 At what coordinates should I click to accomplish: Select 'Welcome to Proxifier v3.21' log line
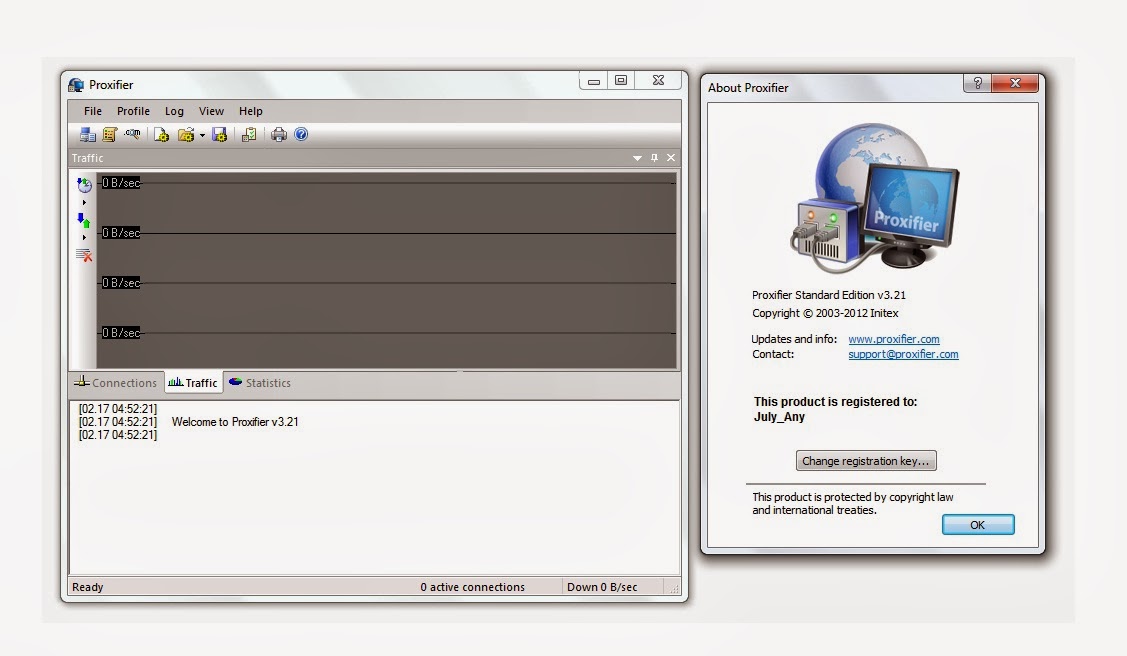click(235, 422)
